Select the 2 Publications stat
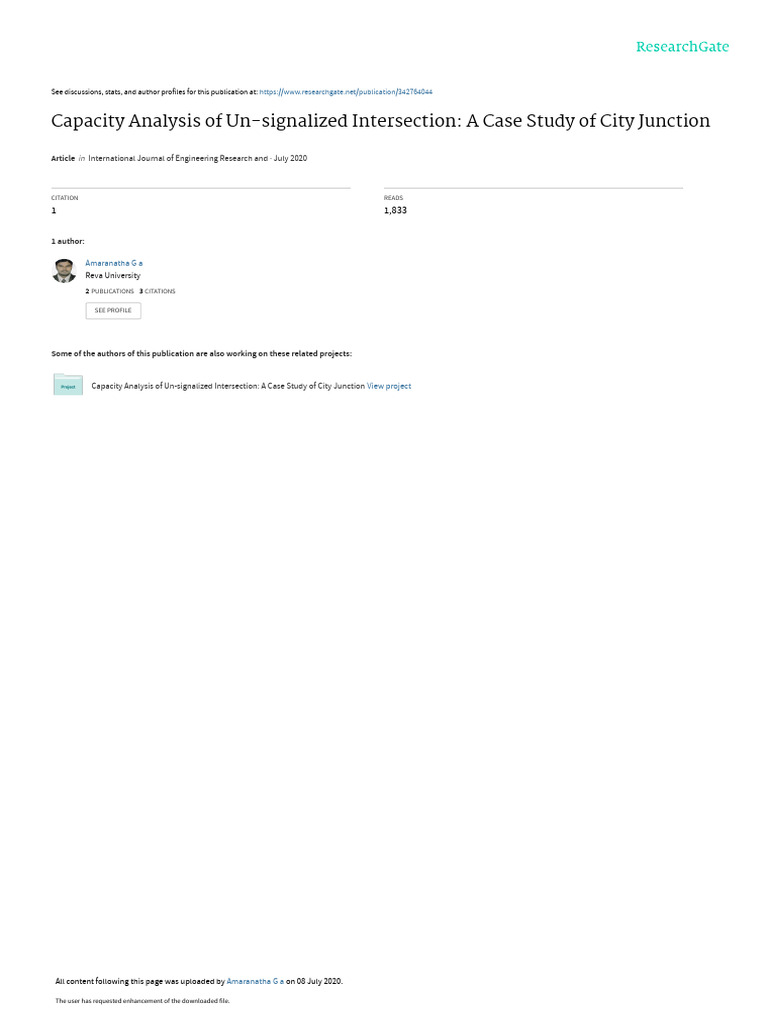Screen dimensions: 768x1024 click(x=109, y=291)
